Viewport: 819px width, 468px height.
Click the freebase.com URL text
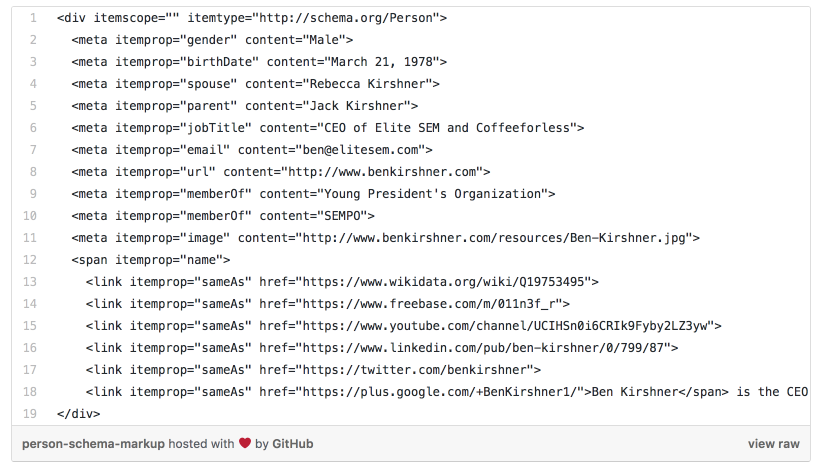click(429, 304)
